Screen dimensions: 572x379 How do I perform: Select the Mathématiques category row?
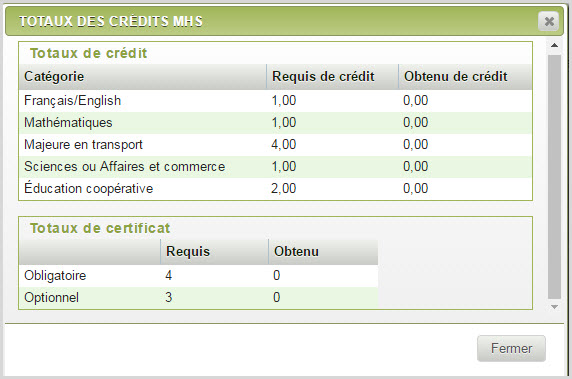point(275,123)
